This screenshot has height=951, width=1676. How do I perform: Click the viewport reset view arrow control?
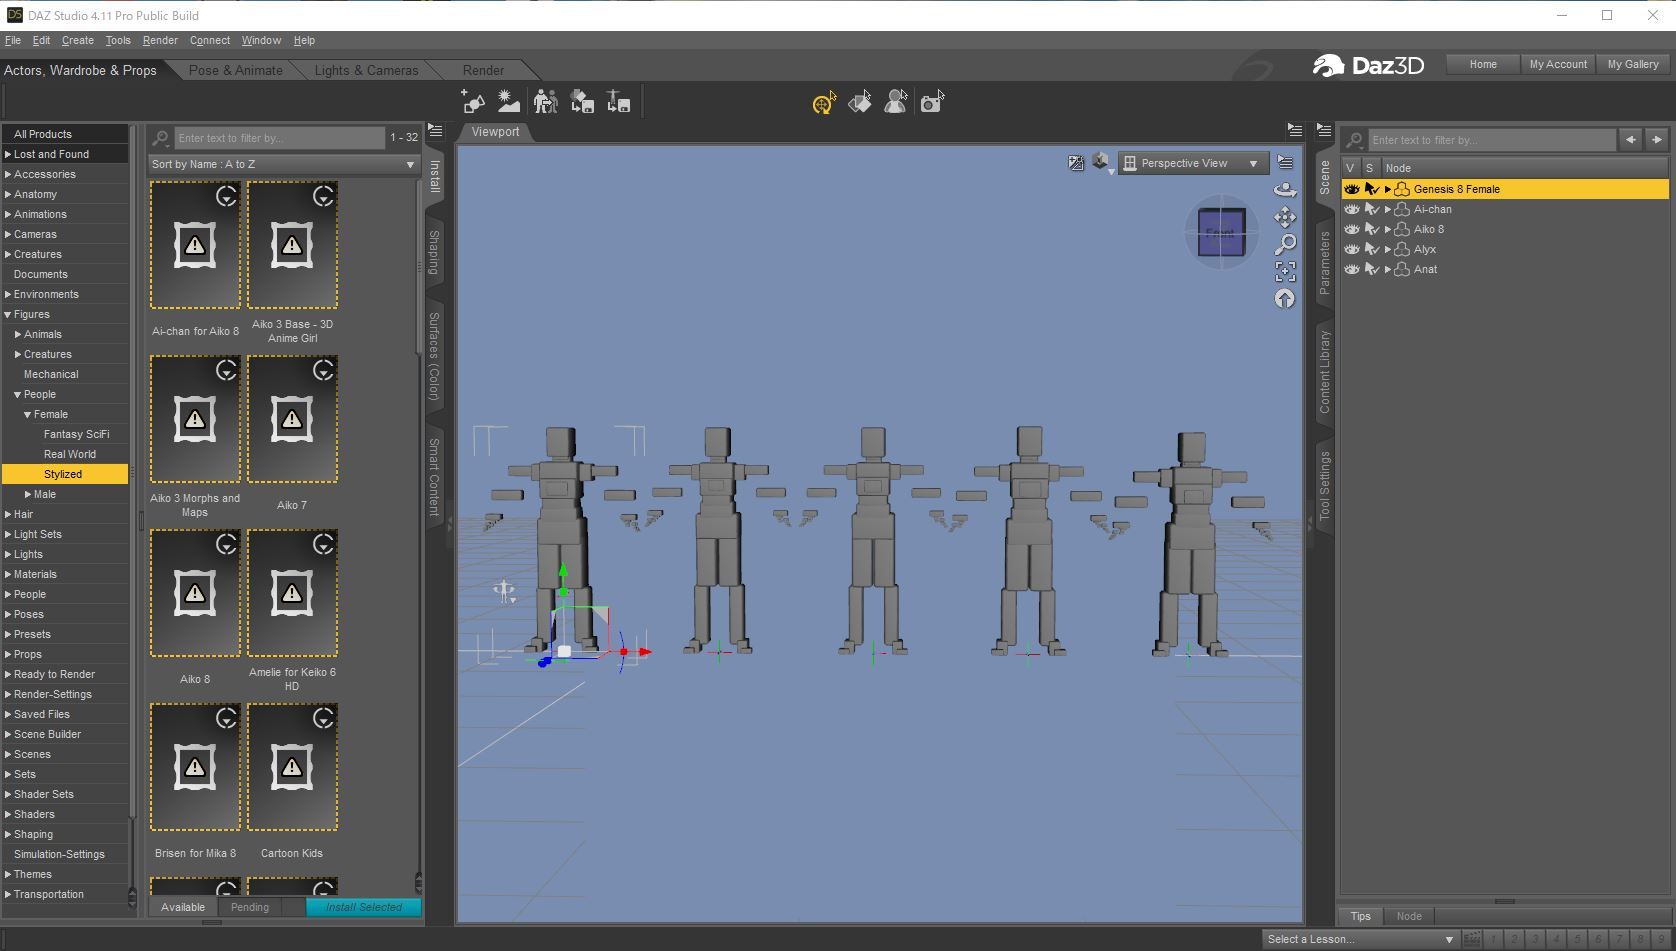pyautogui.click(x=1285, y=298)
